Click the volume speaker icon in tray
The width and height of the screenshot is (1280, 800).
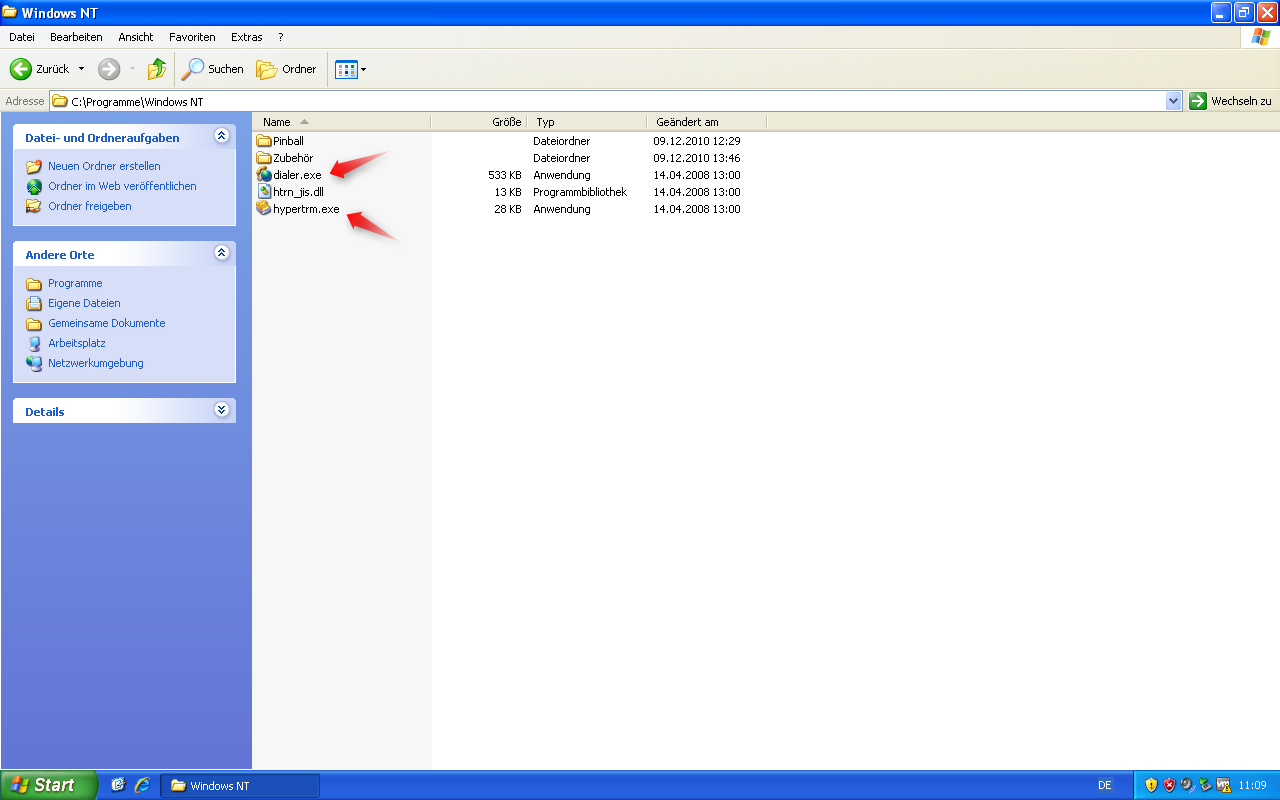(1186, 784)
